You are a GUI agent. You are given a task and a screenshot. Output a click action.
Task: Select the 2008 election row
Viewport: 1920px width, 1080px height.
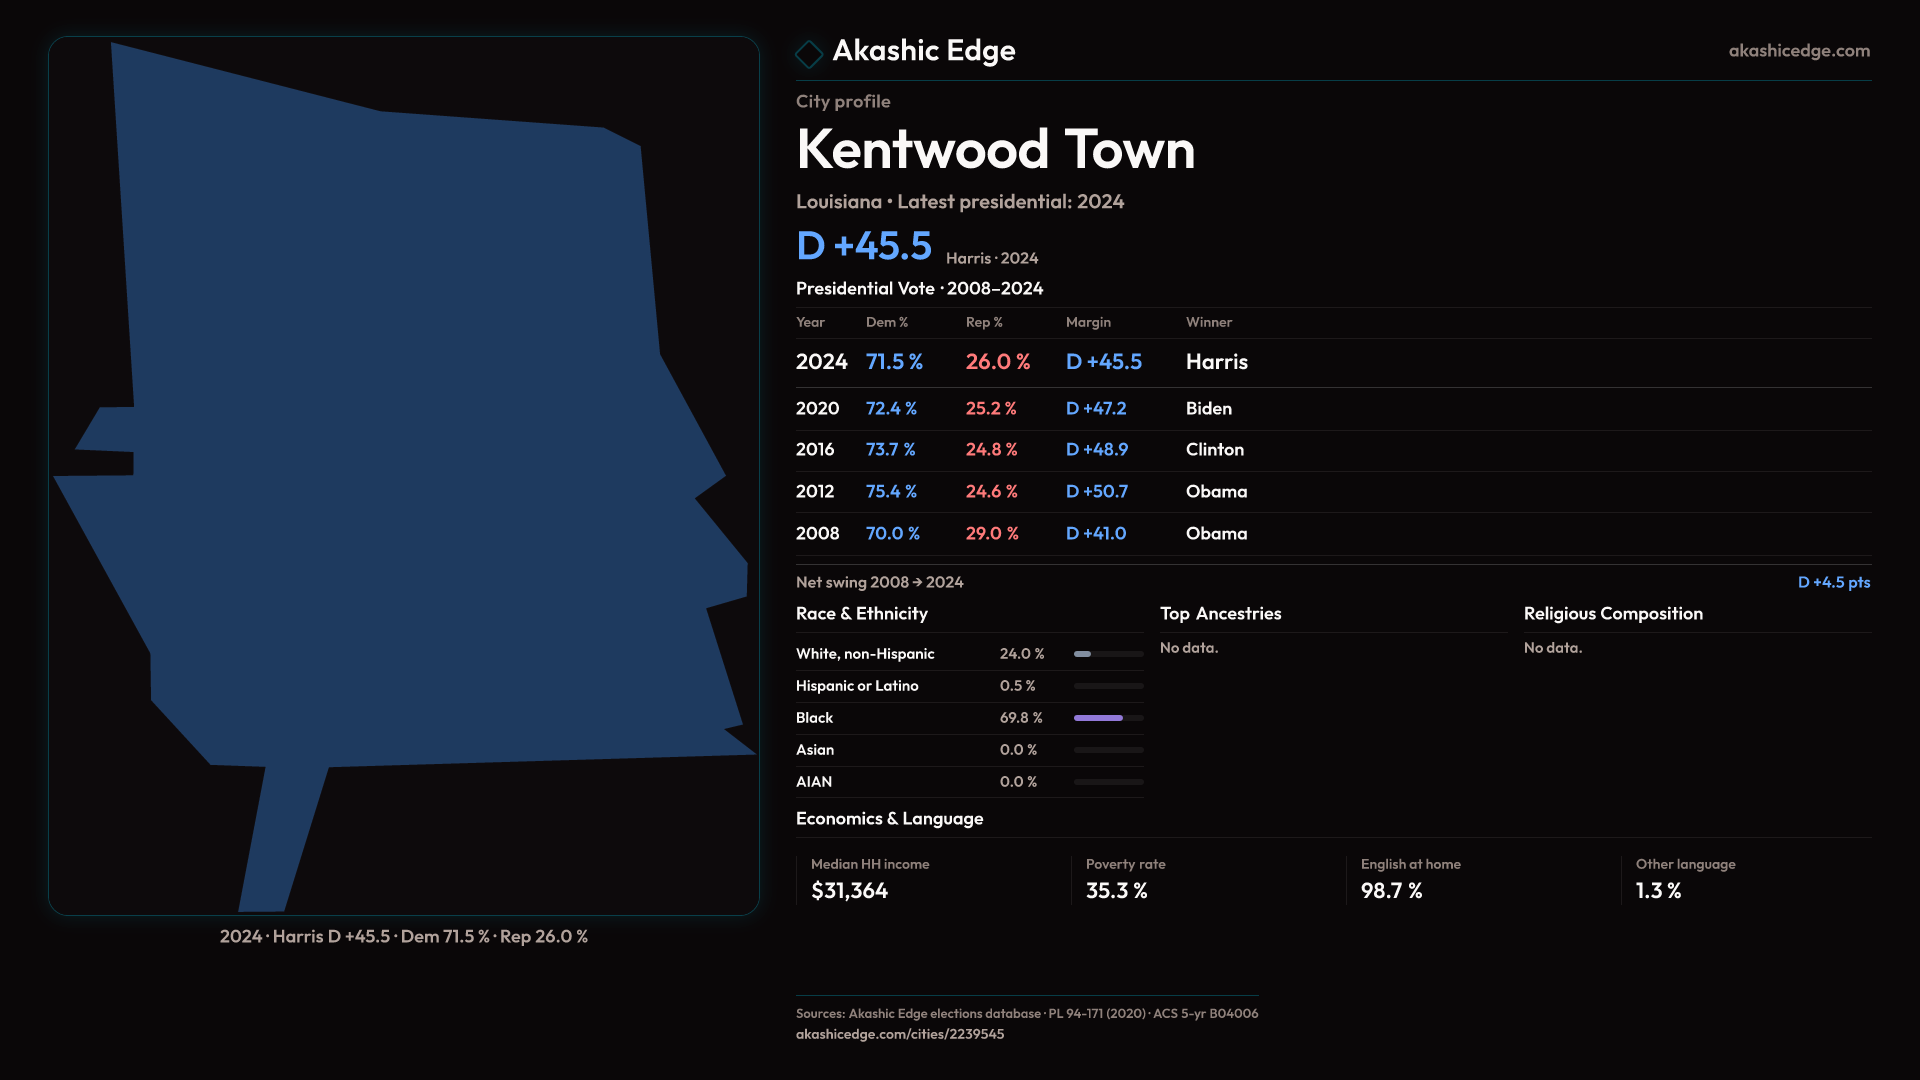pyautogui.click(x=1020, y=534)
